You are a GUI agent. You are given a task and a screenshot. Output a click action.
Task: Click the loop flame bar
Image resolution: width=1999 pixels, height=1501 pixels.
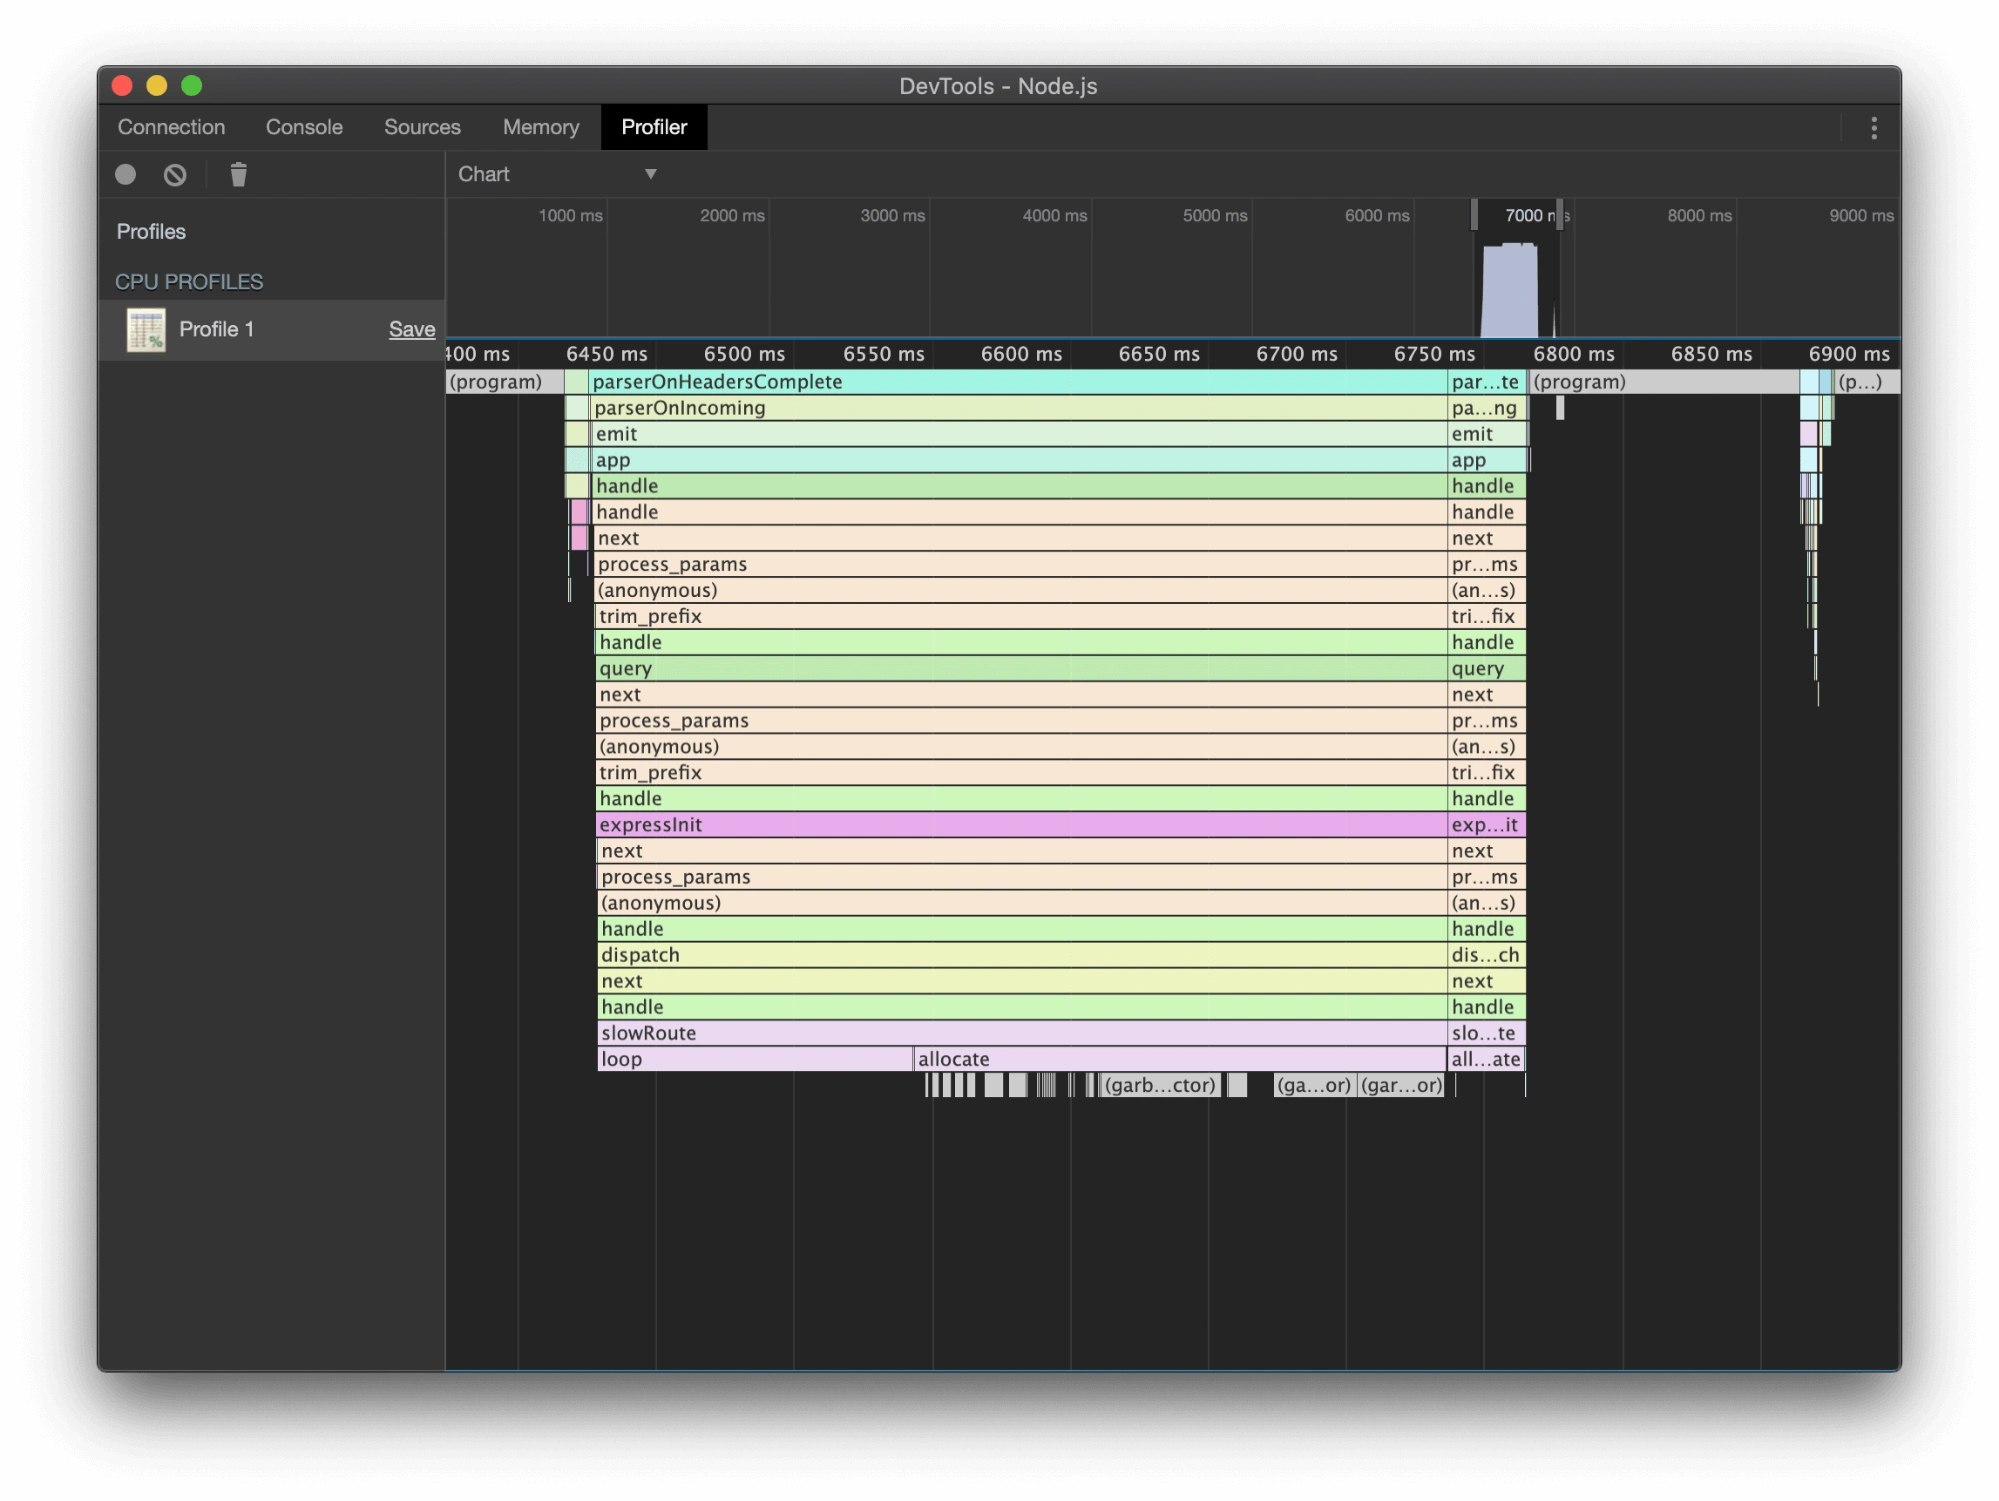click(x=755, y=1059)
